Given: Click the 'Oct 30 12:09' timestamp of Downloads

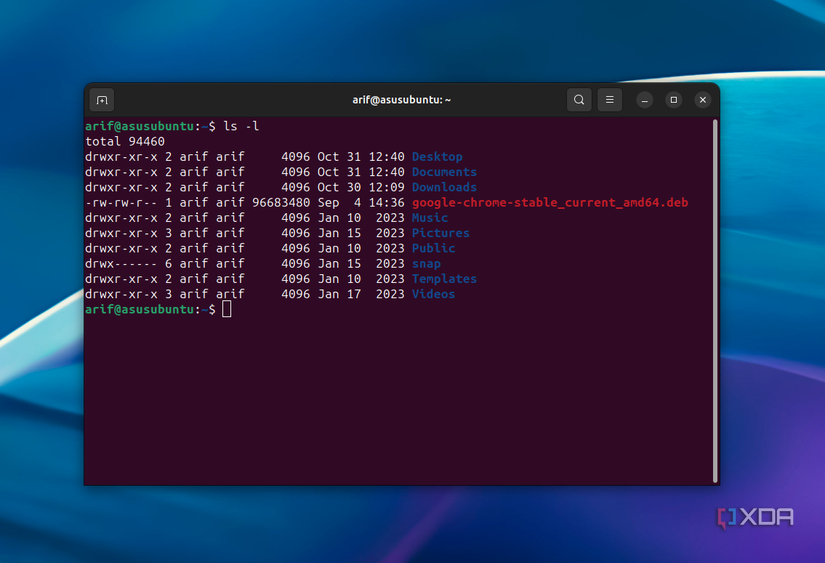Looking at the screenshot, I should pyautogui.click(x=361, y=187).
